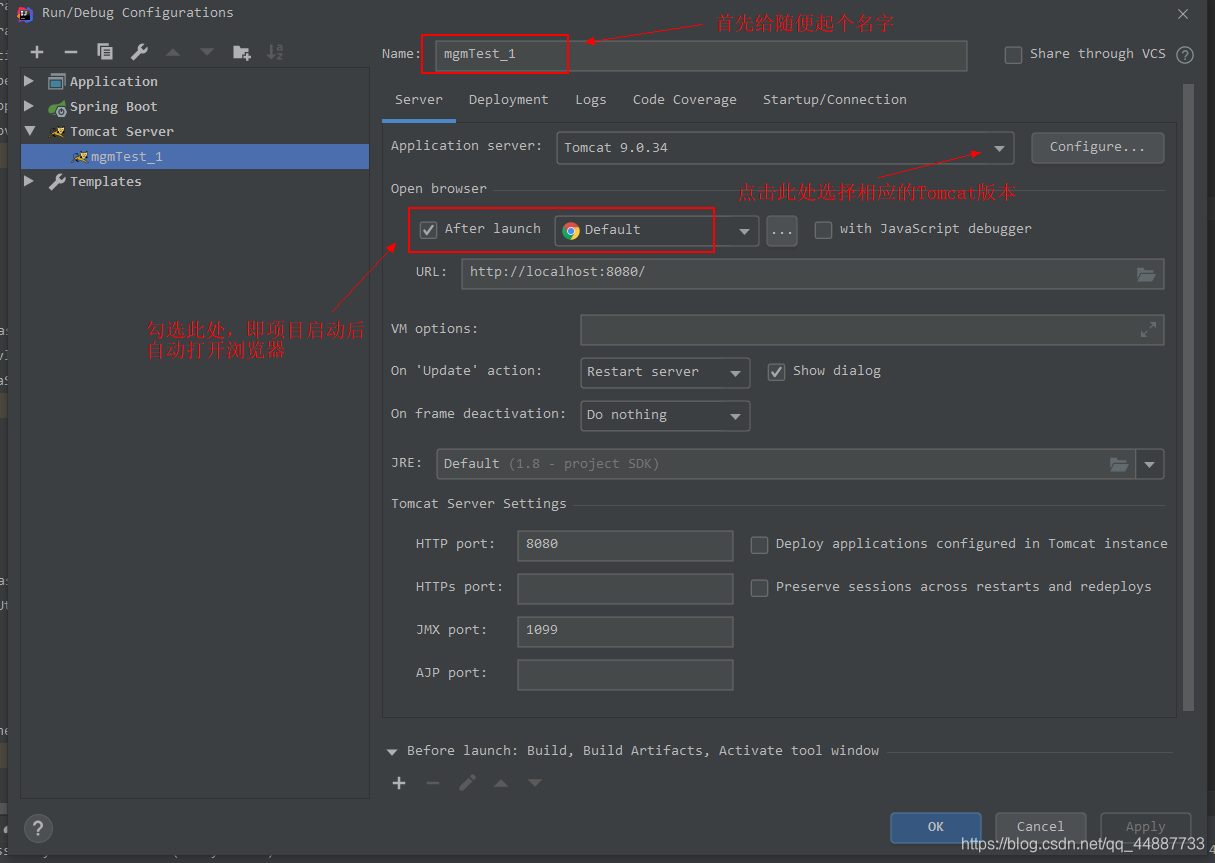Open the Default browser dropdown
Viewport: 1215px width, 863px height.
[x=656, y=231]
